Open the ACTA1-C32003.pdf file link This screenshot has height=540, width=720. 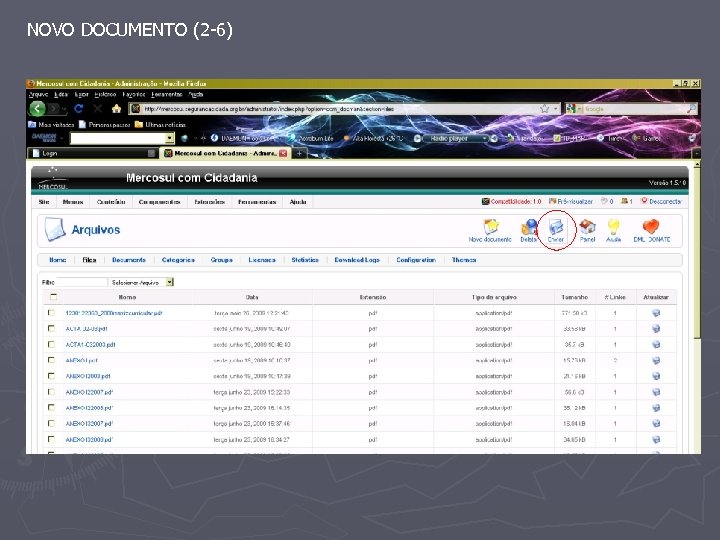[x=90, y=344]
